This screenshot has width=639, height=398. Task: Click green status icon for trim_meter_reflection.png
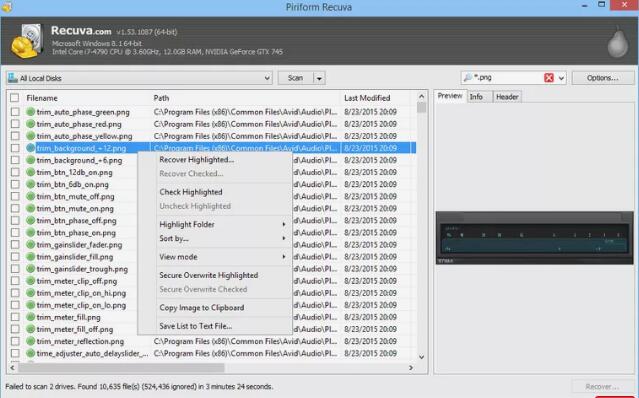[30, 341]
